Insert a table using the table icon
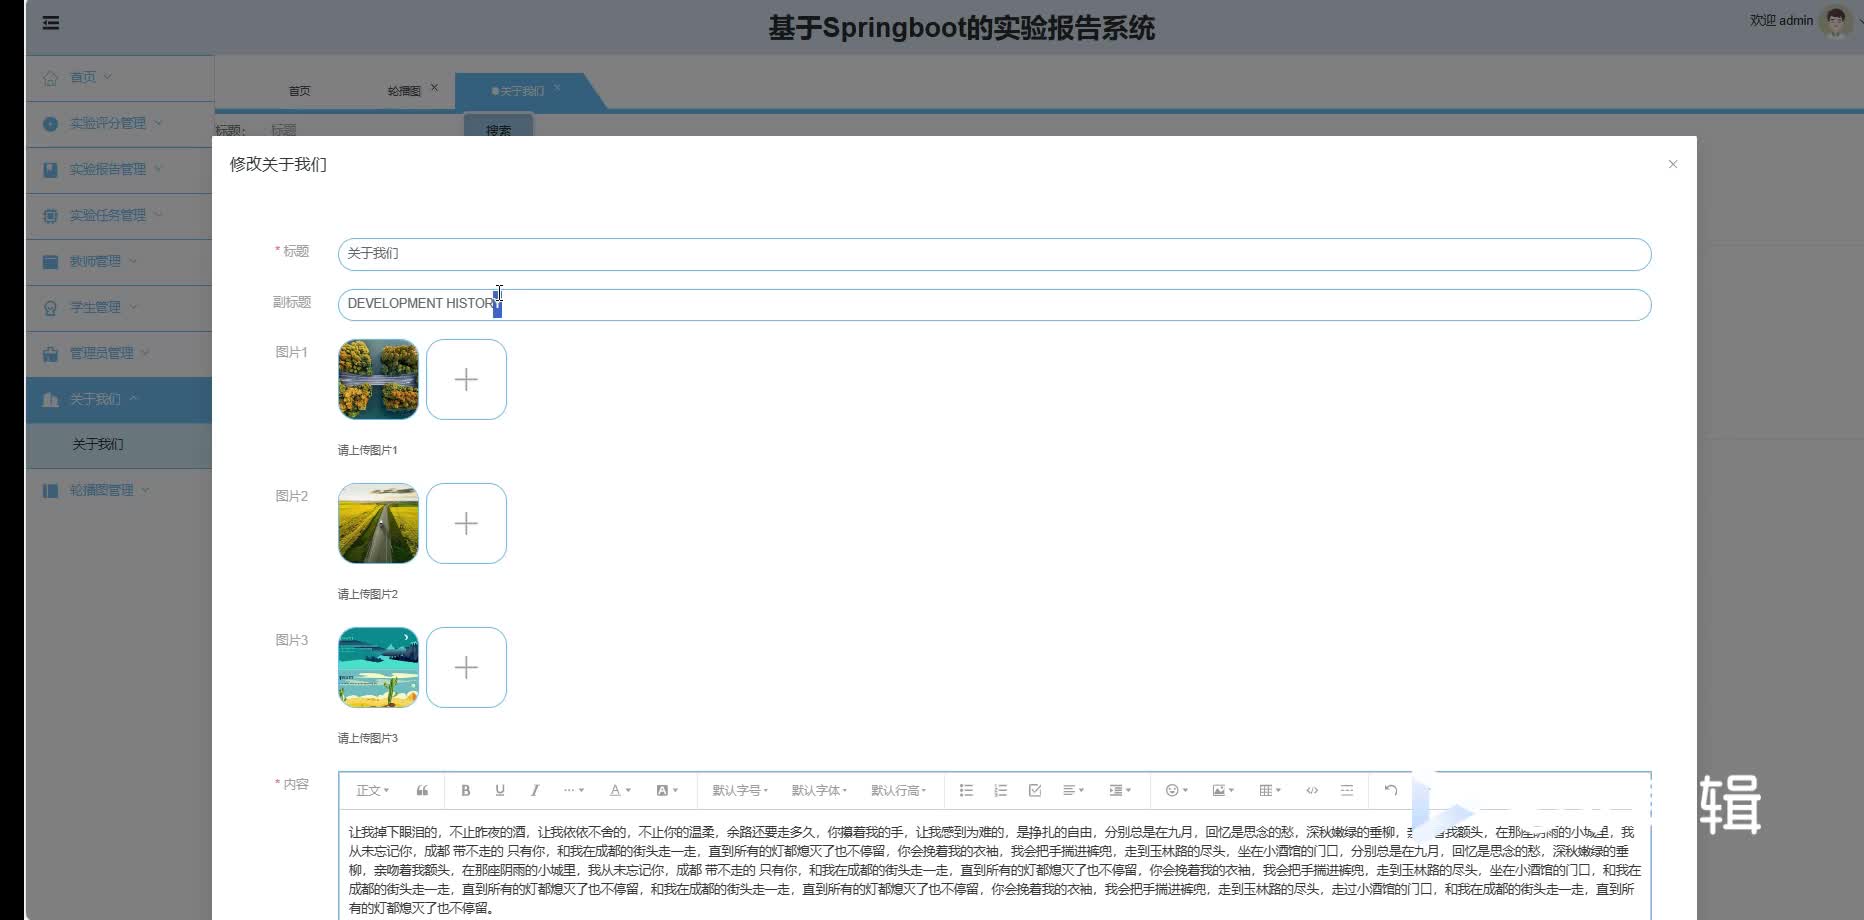1864x920 pixels. [x=1266, y=790]
